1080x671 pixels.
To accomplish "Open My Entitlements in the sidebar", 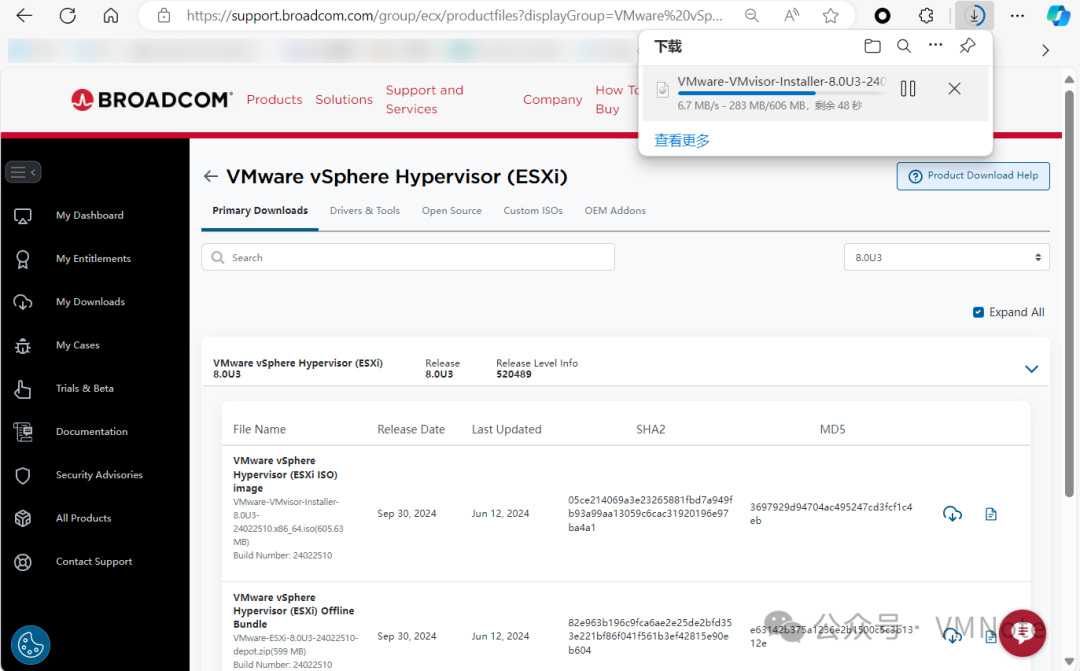I will [x=93, y=259].
